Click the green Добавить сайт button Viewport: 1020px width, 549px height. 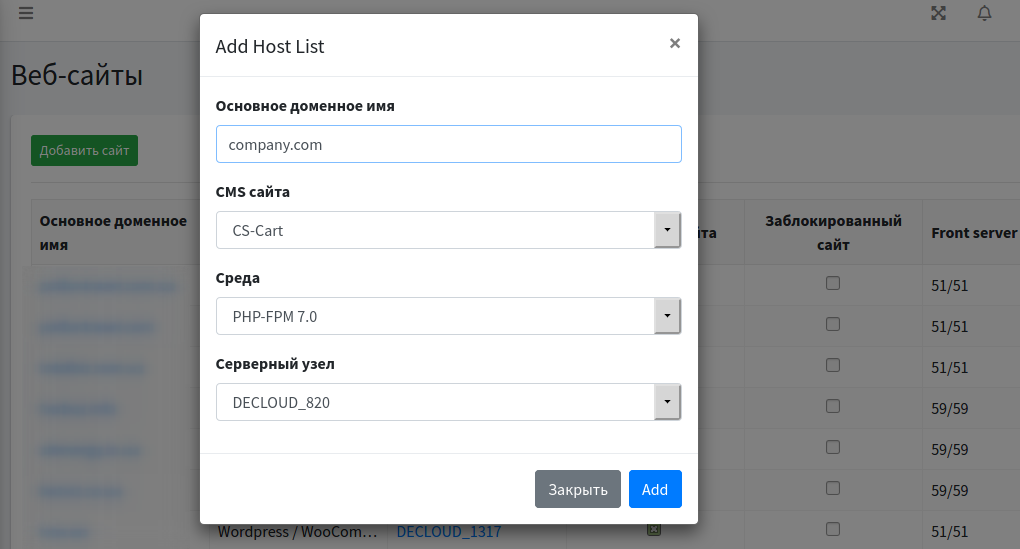(x=84, y=151)
